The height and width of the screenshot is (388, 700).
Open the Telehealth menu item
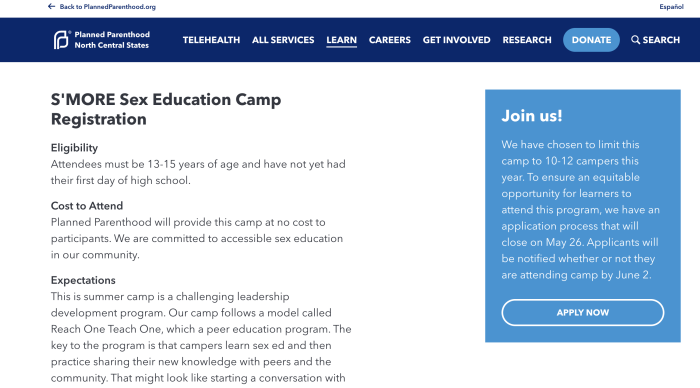(x=211, y=40)
